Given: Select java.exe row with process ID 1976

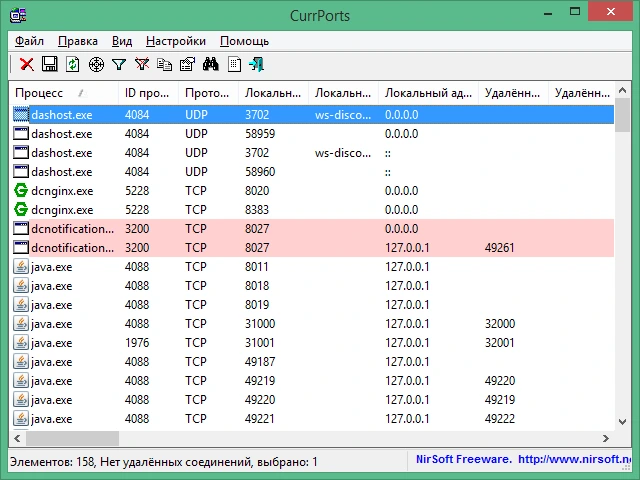Looking at the screenshot, I should [x=313, y=342].
